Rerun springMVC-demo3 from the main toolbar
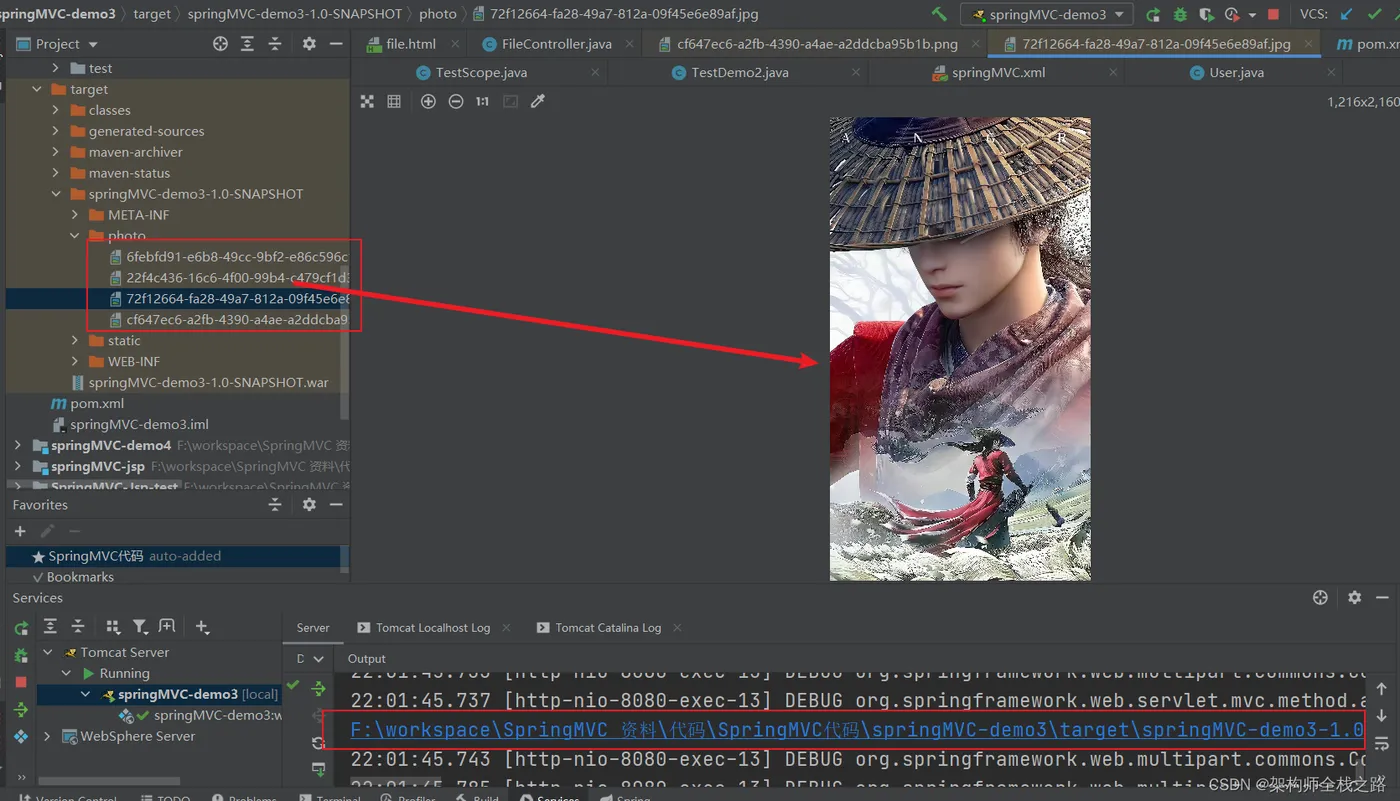 (1153, 14)
